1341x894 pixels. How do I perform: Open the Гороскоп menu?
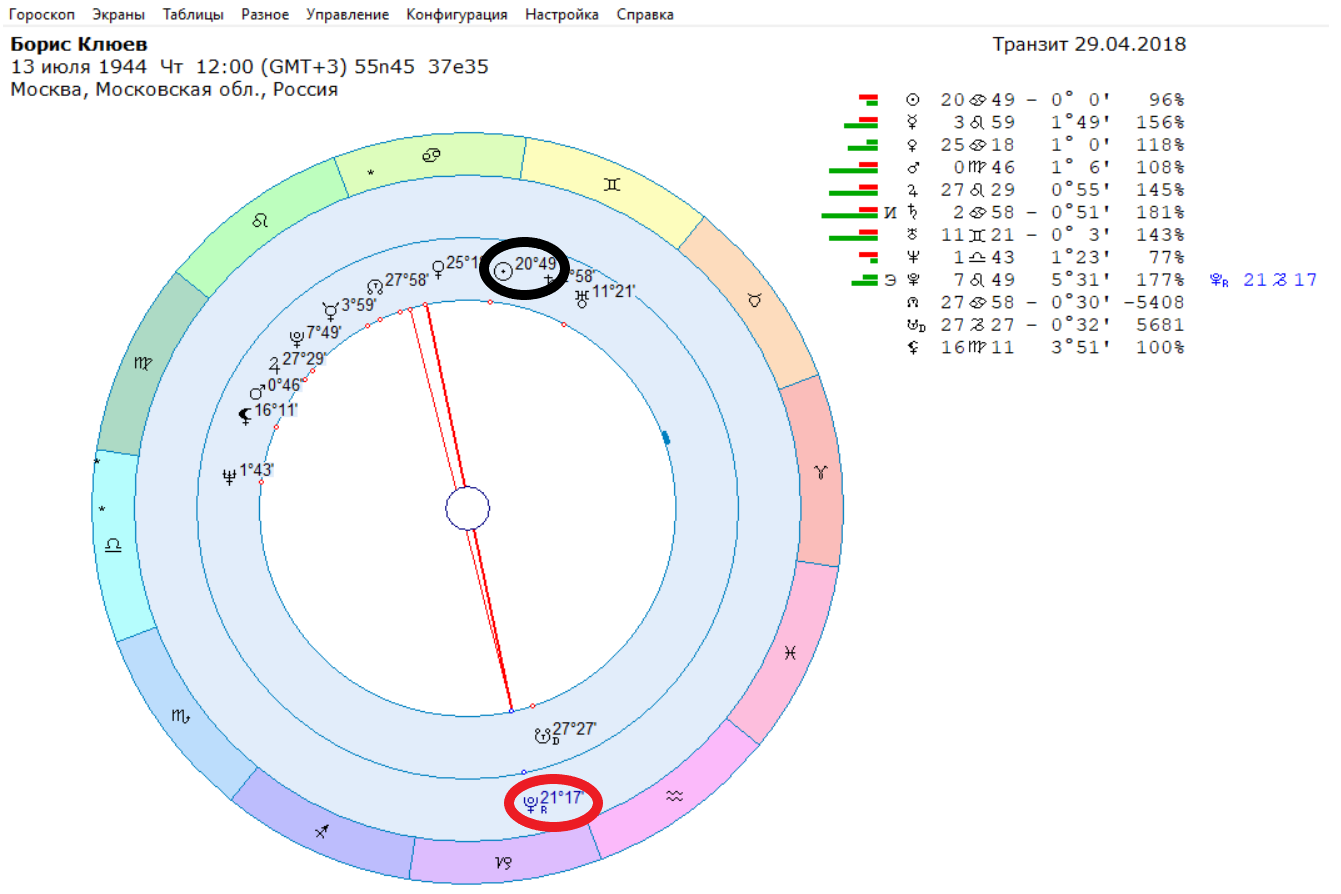(x=42, y=15)
